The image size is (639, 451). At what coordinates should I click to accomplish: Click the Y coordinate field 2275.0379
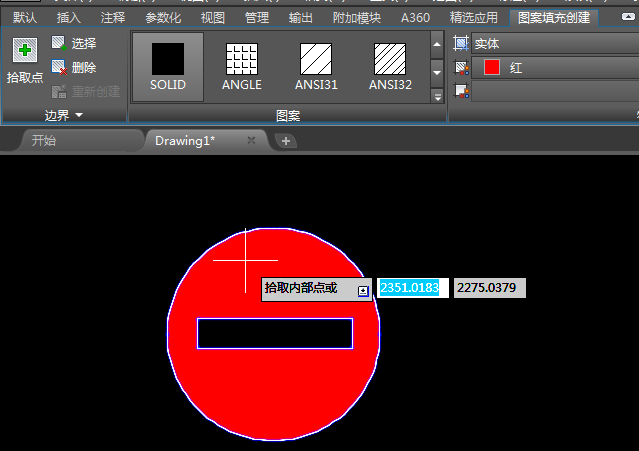click(x=490, y=288)
